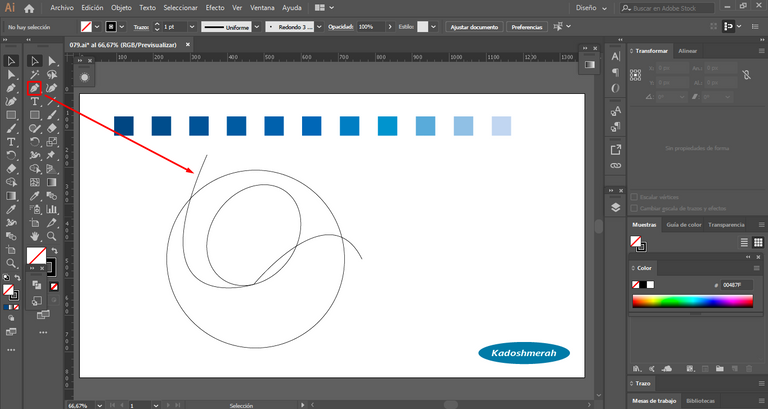This screenshot has height=409, width=768.
Task: Select the Perspective Grid tool
Action: (x=51, y=169)
